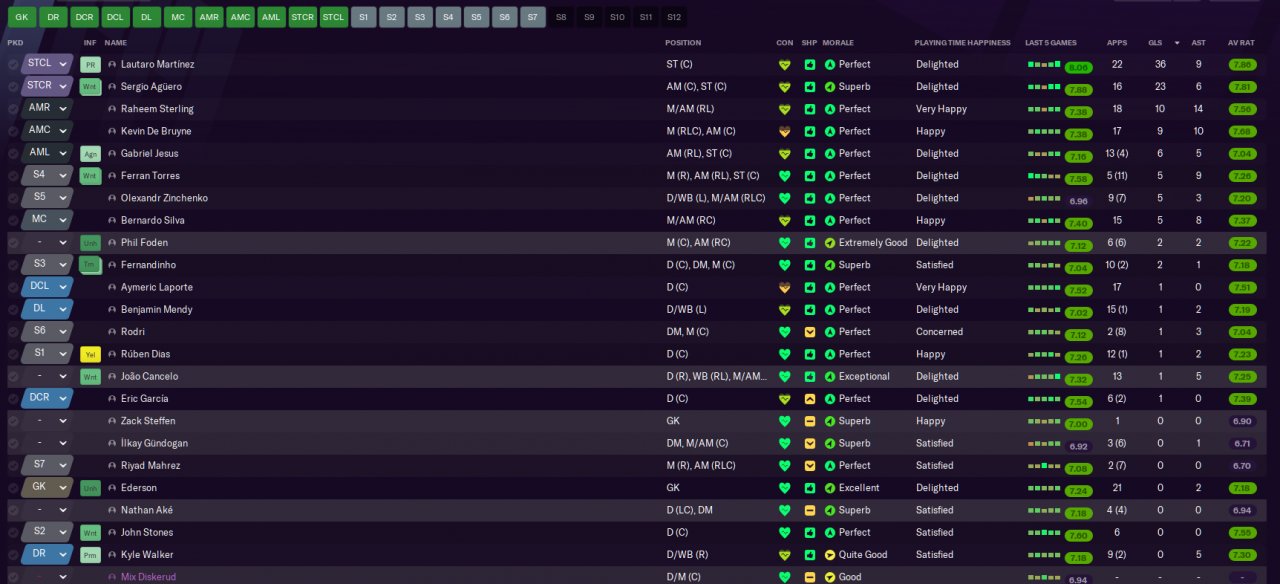Click the 7.86 average rating badge for Lautaro Martínez

click(x=1242, y=64)
